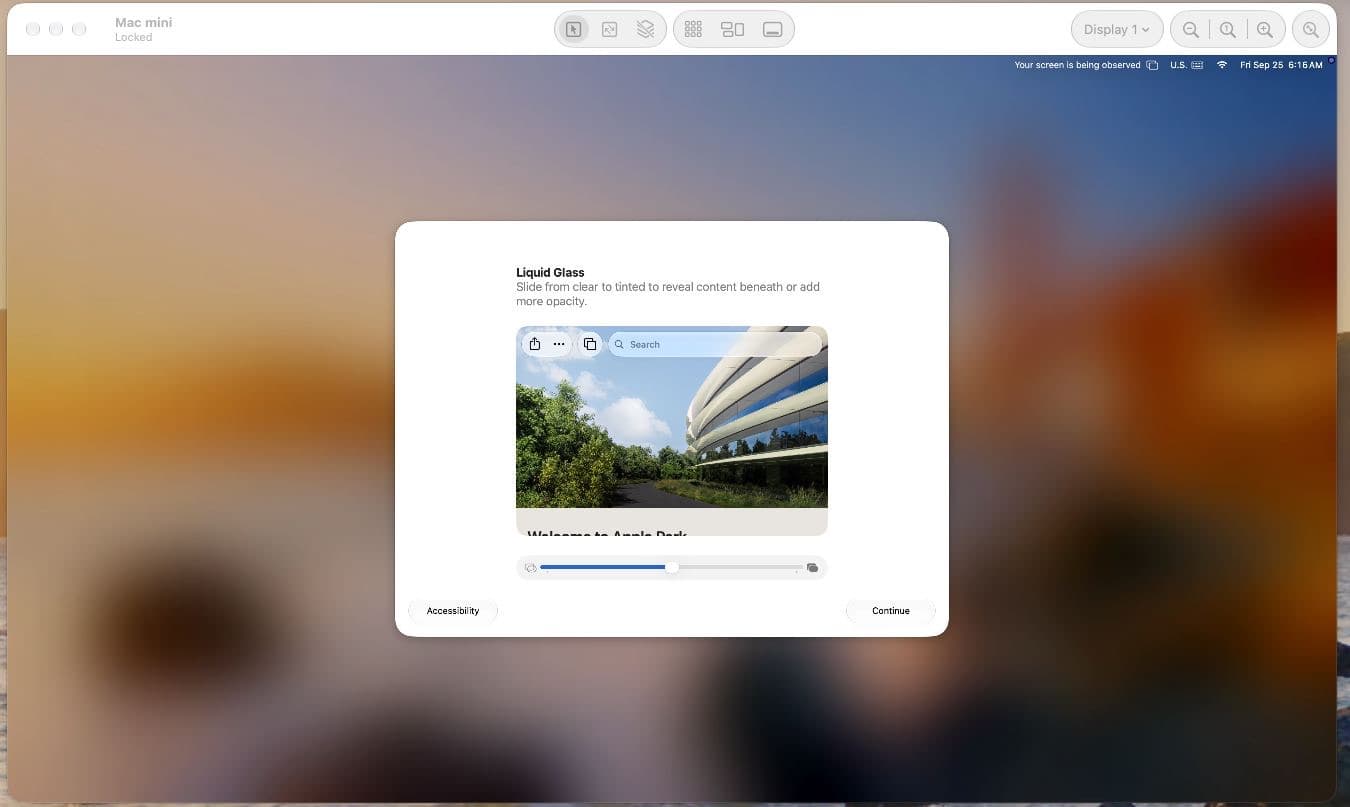The image size is (1350, 807).
Task: Click the dynamic scaling icon in toolbar
Action: (610, 30)
